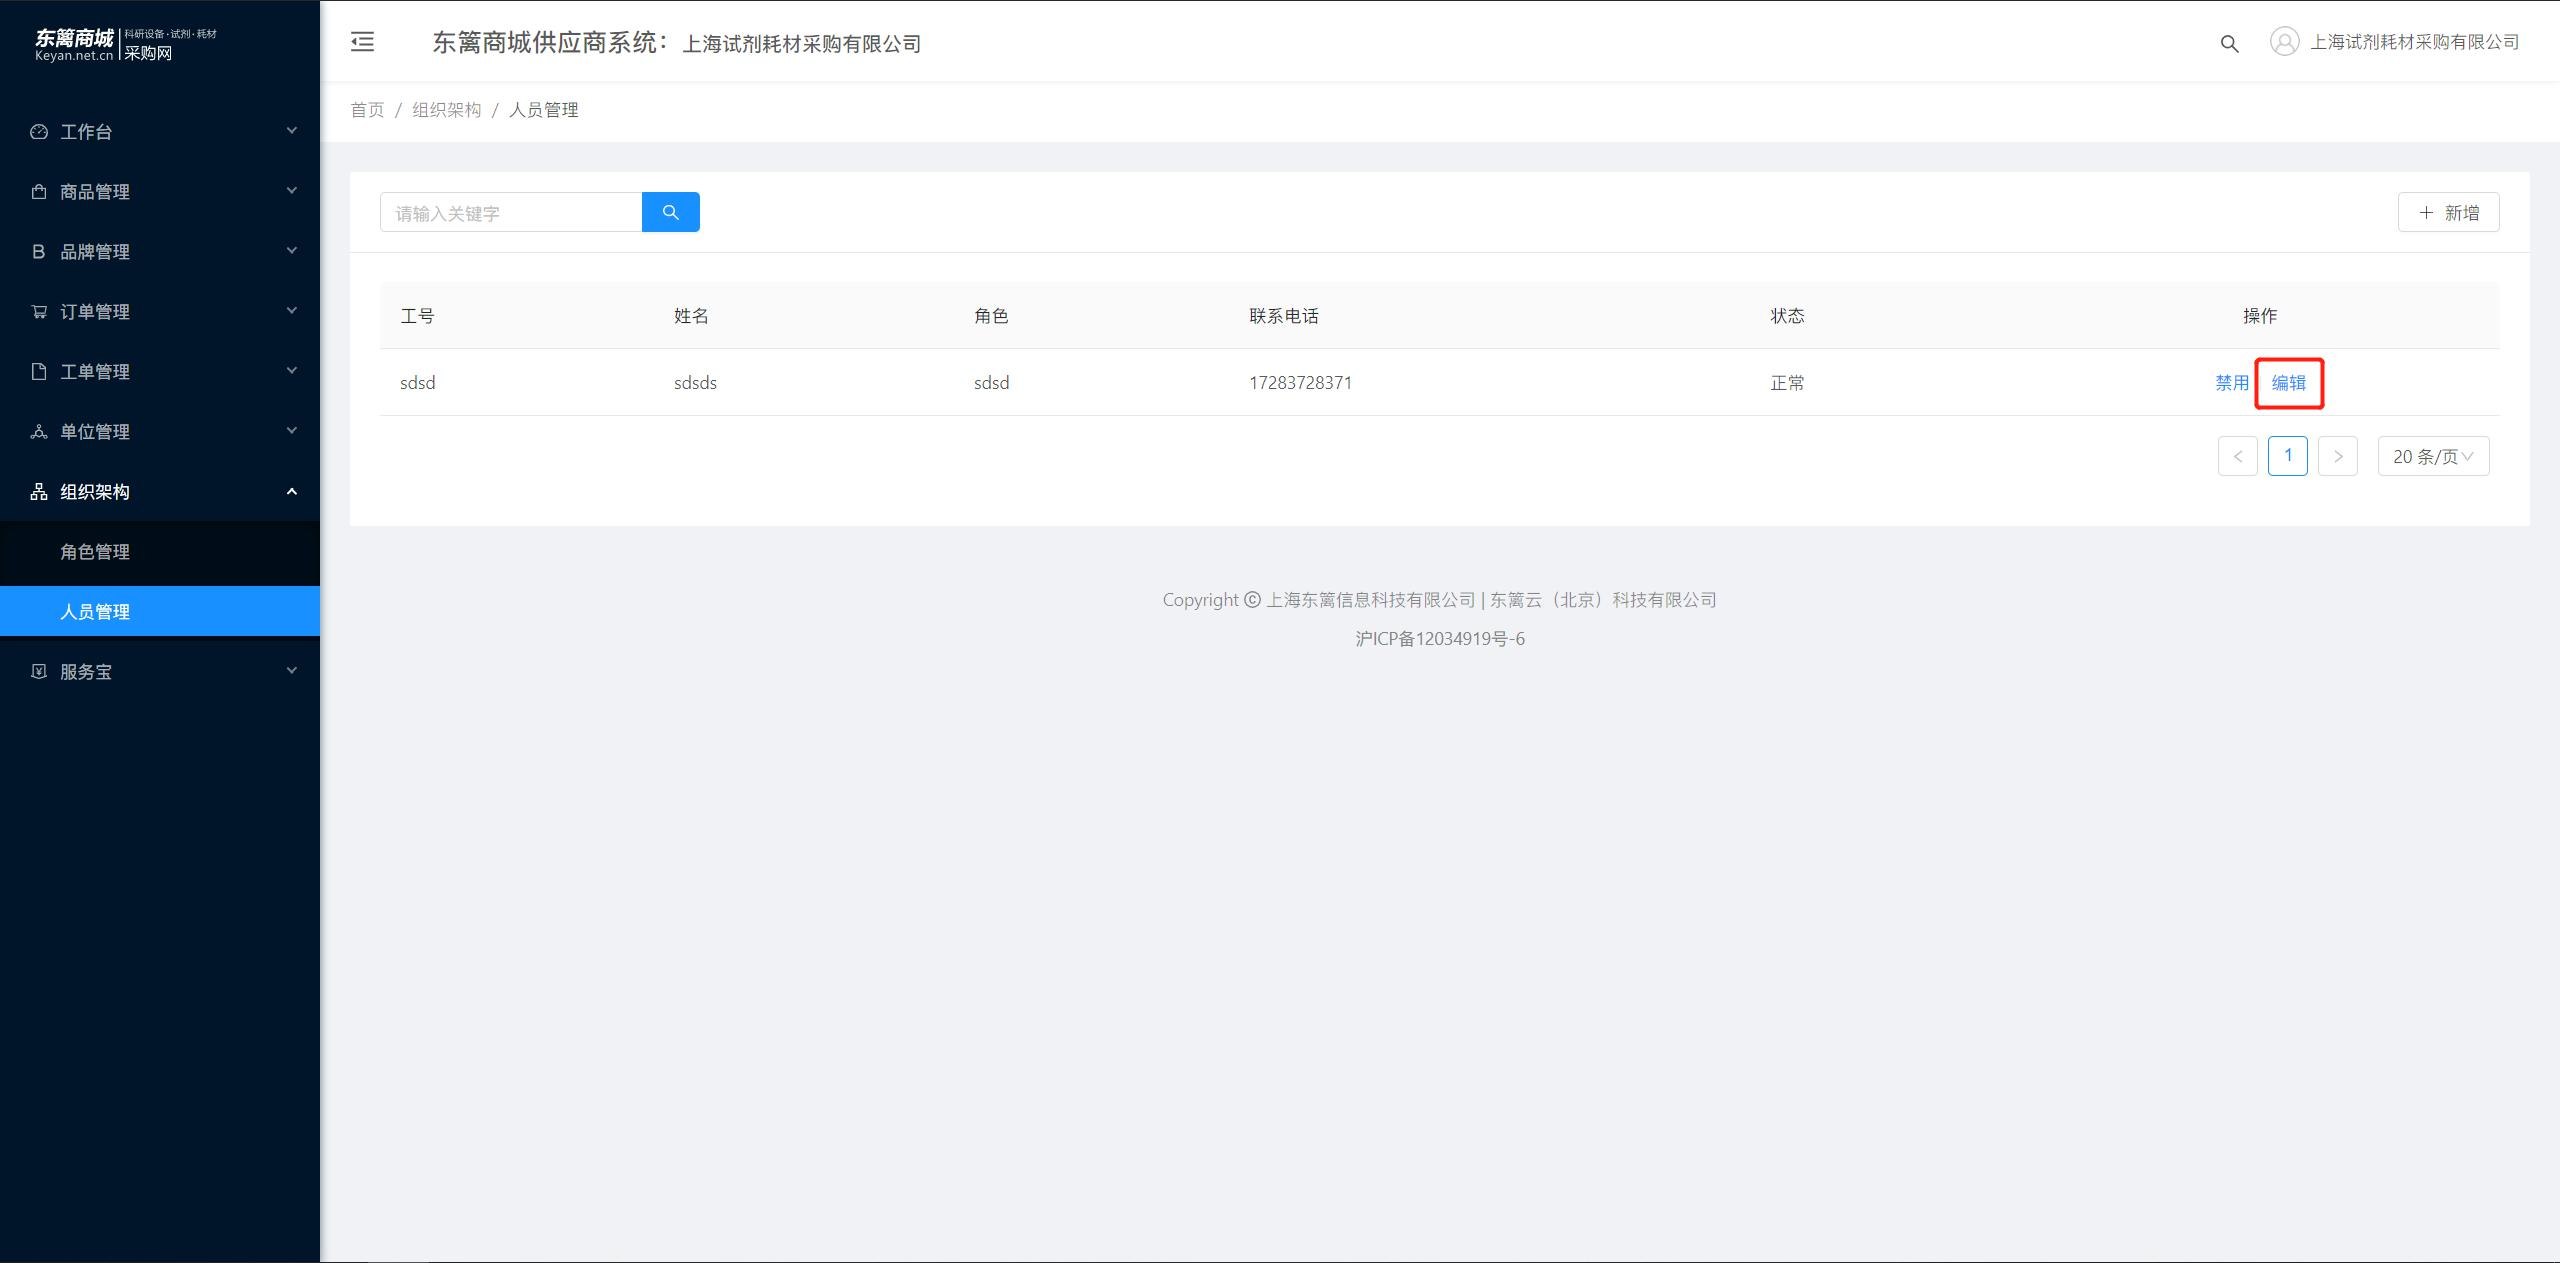Expand the 工单管理 menu

click(x=160, y=371)
